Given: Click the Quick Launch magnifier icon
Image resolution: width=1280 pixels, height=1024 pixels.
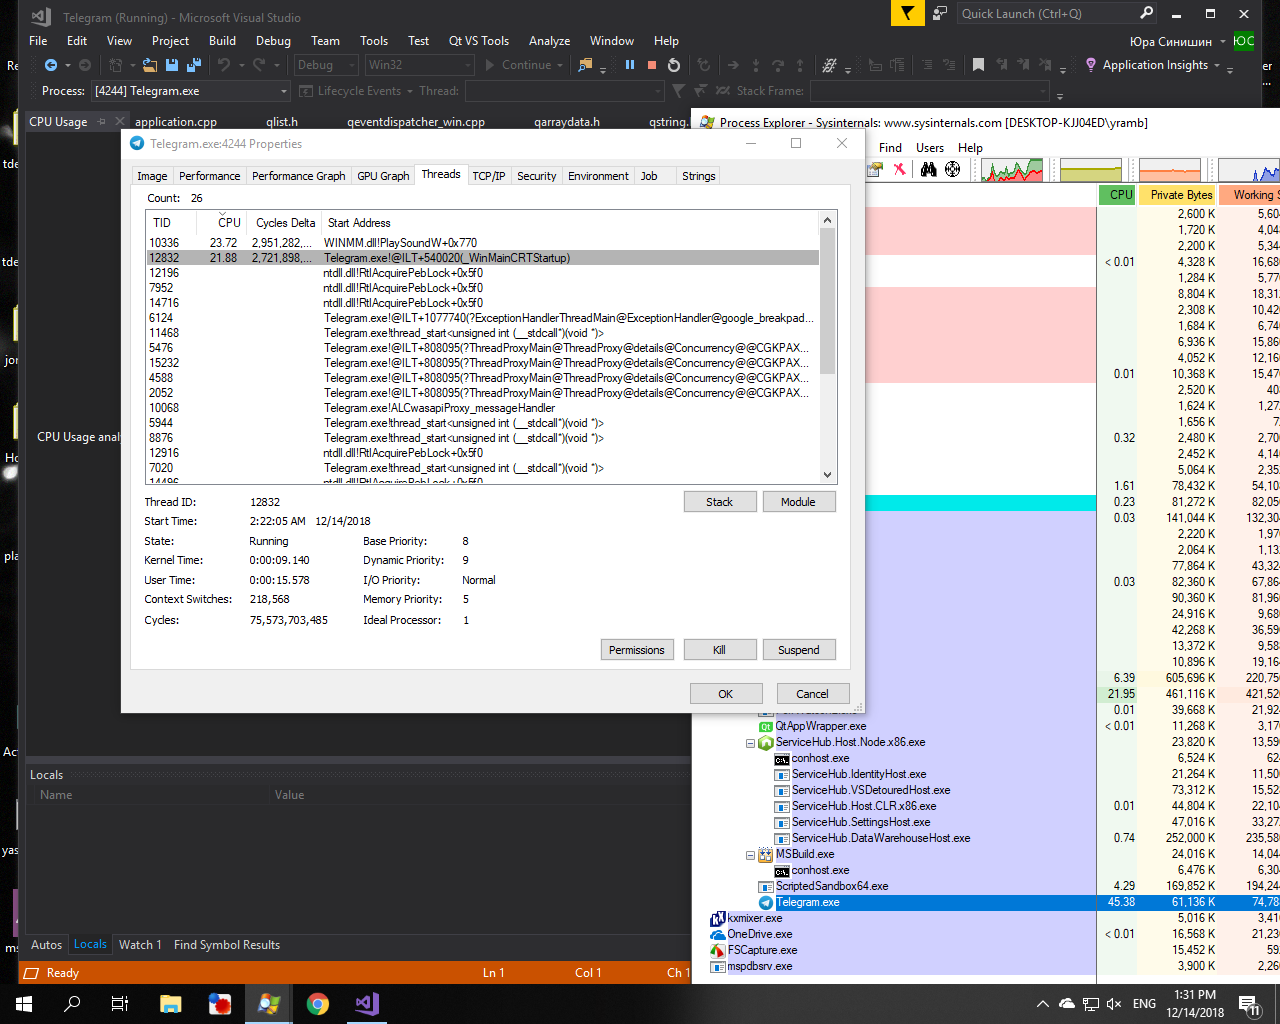Looking at the screenshot, I should click(x=1147, y=14).
